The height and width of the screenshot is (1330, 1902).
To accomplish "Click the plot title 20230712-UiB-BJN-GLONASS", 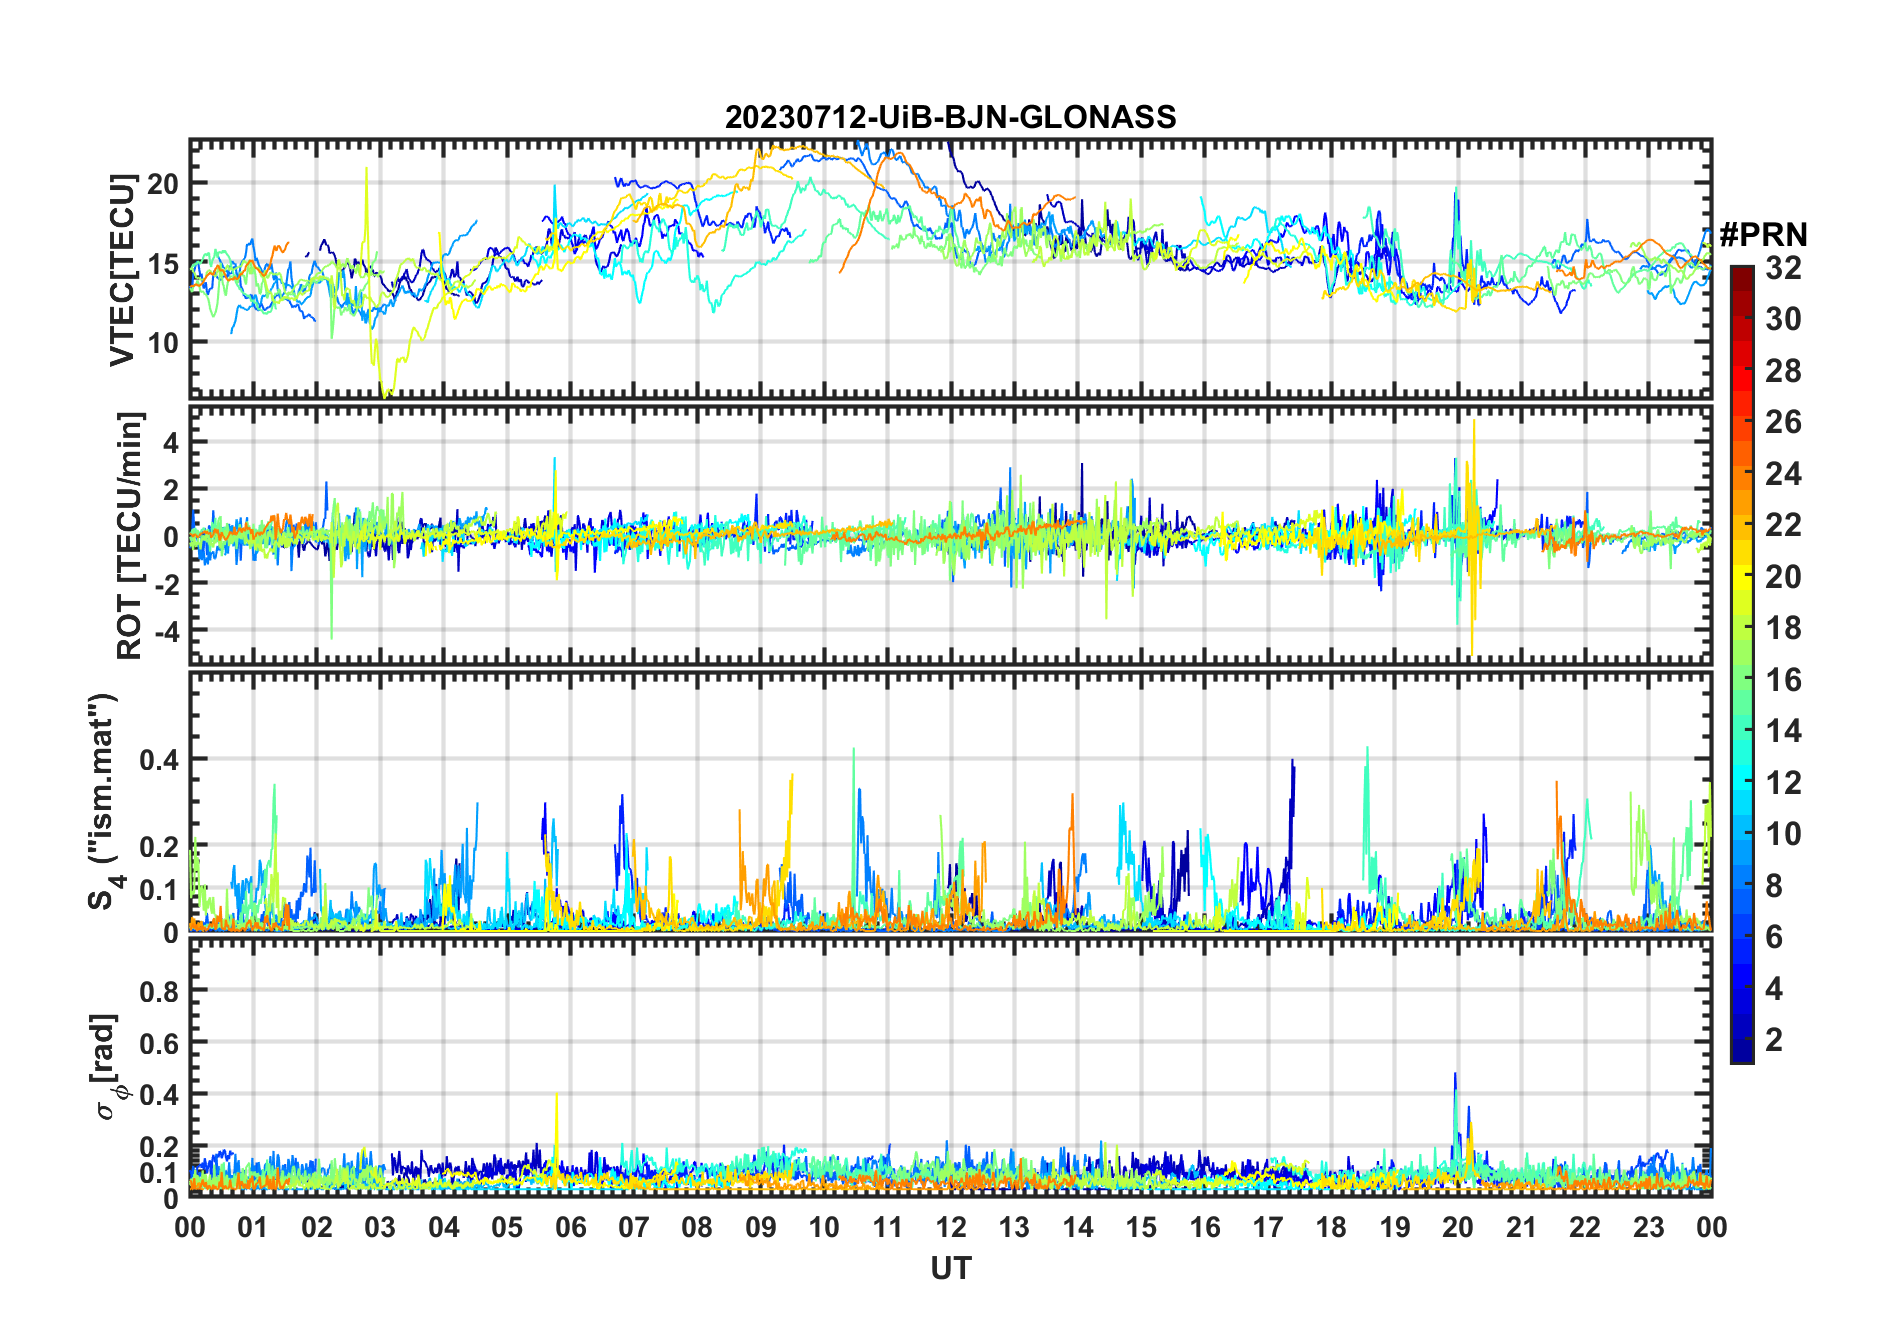I will pos(950,117).
